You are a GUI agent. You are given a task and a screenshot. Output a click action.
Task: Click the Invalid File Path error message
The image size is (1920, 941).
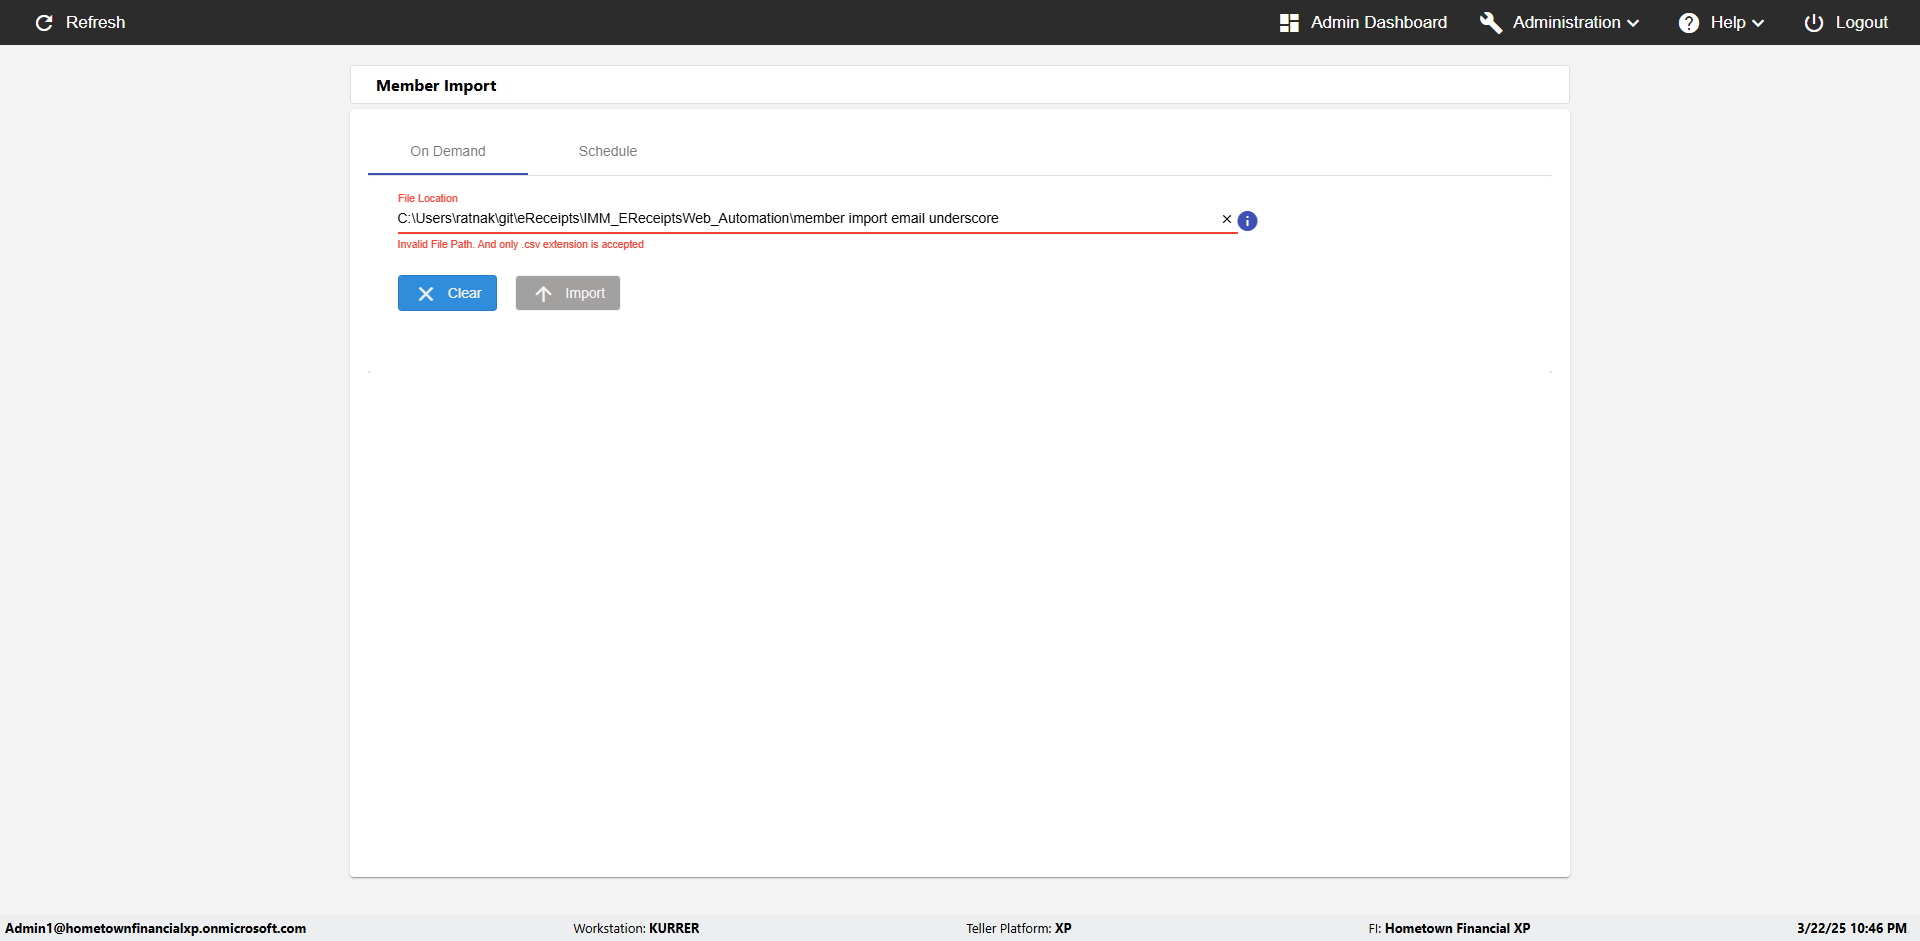[x=521, y=244]
